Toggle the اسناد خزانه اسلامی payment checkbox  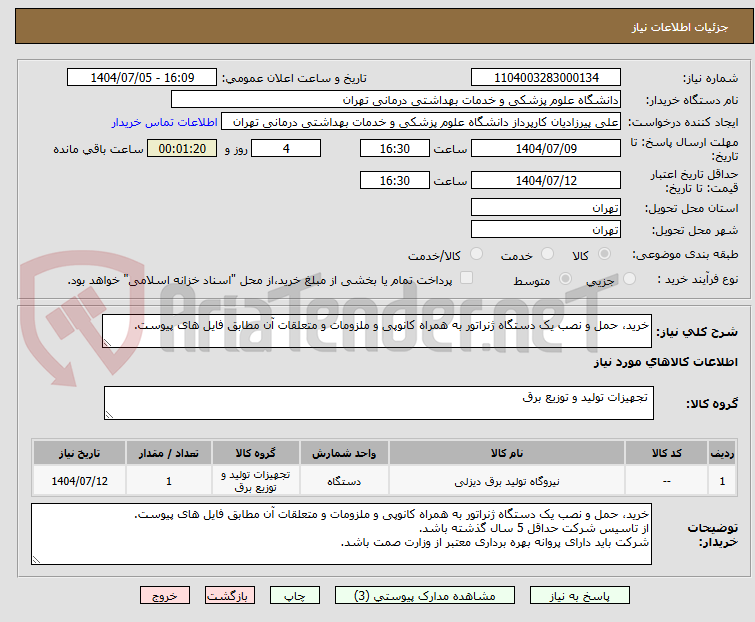click(466, 279)
